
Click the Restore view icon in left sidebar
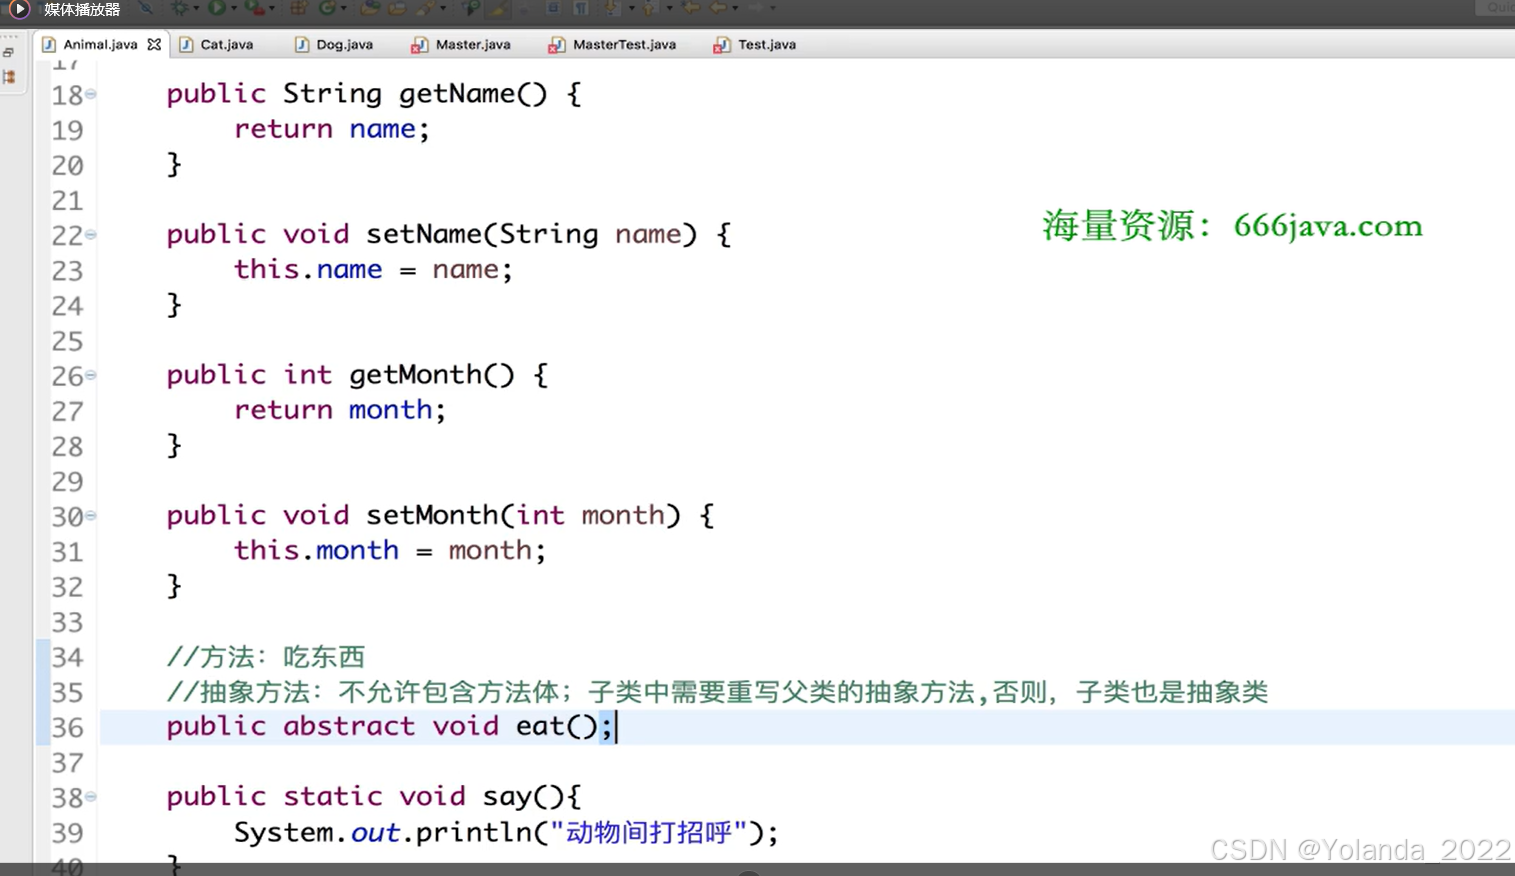coord(9,52)
